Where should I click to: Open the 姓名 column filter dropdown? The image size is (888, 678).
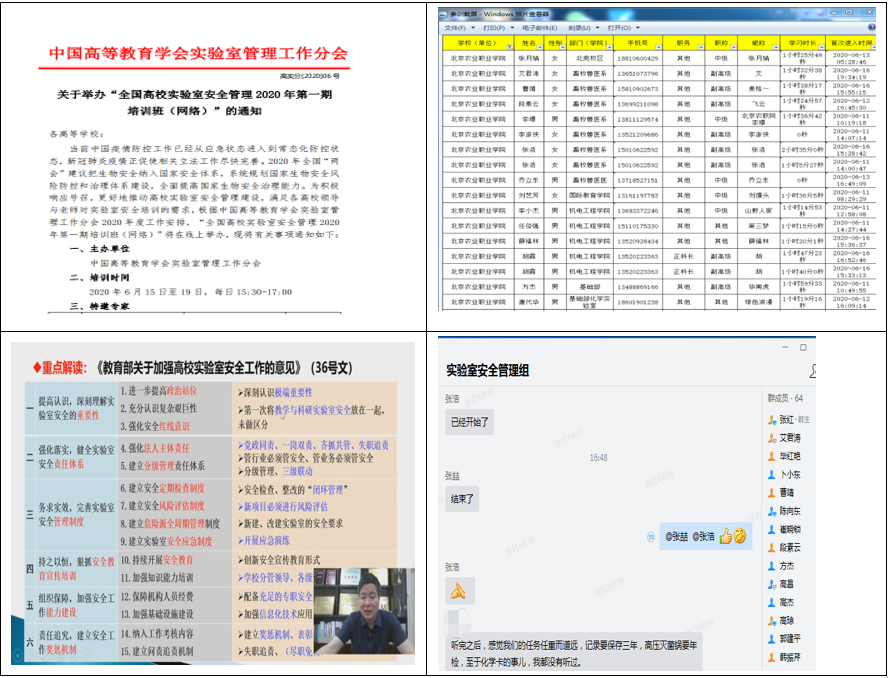[541, 45]
